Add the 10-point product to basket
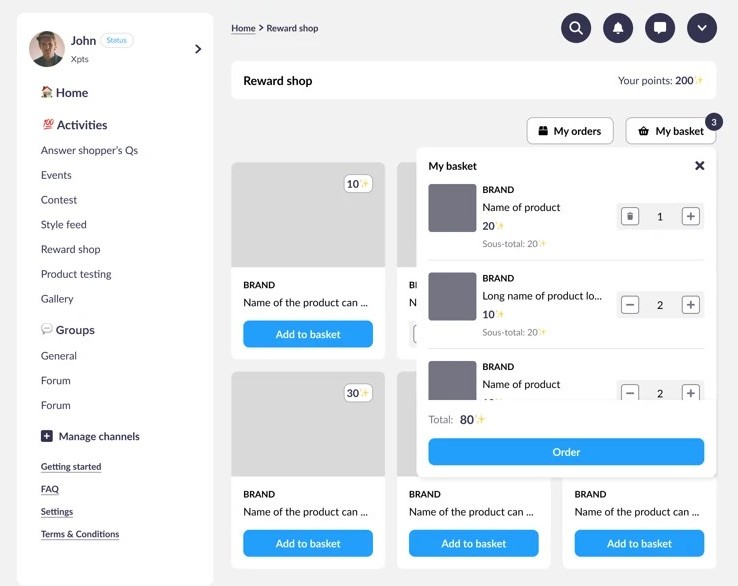The image size is (738, 586). pyautogui.click(x=308, y=334)
